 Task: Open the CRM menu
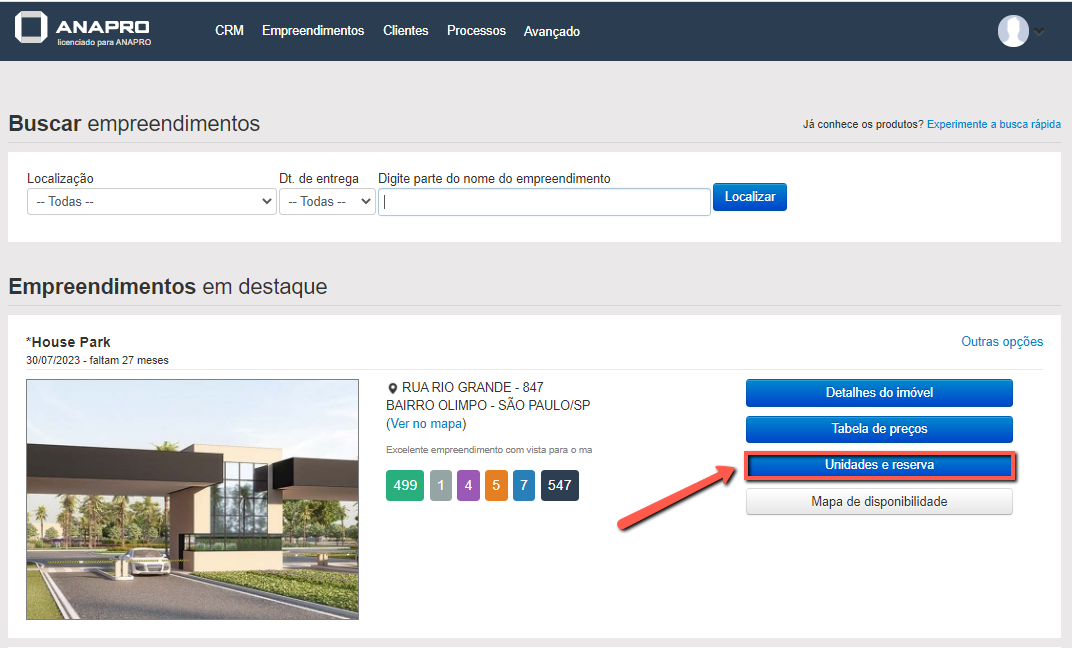click(229, 31)
